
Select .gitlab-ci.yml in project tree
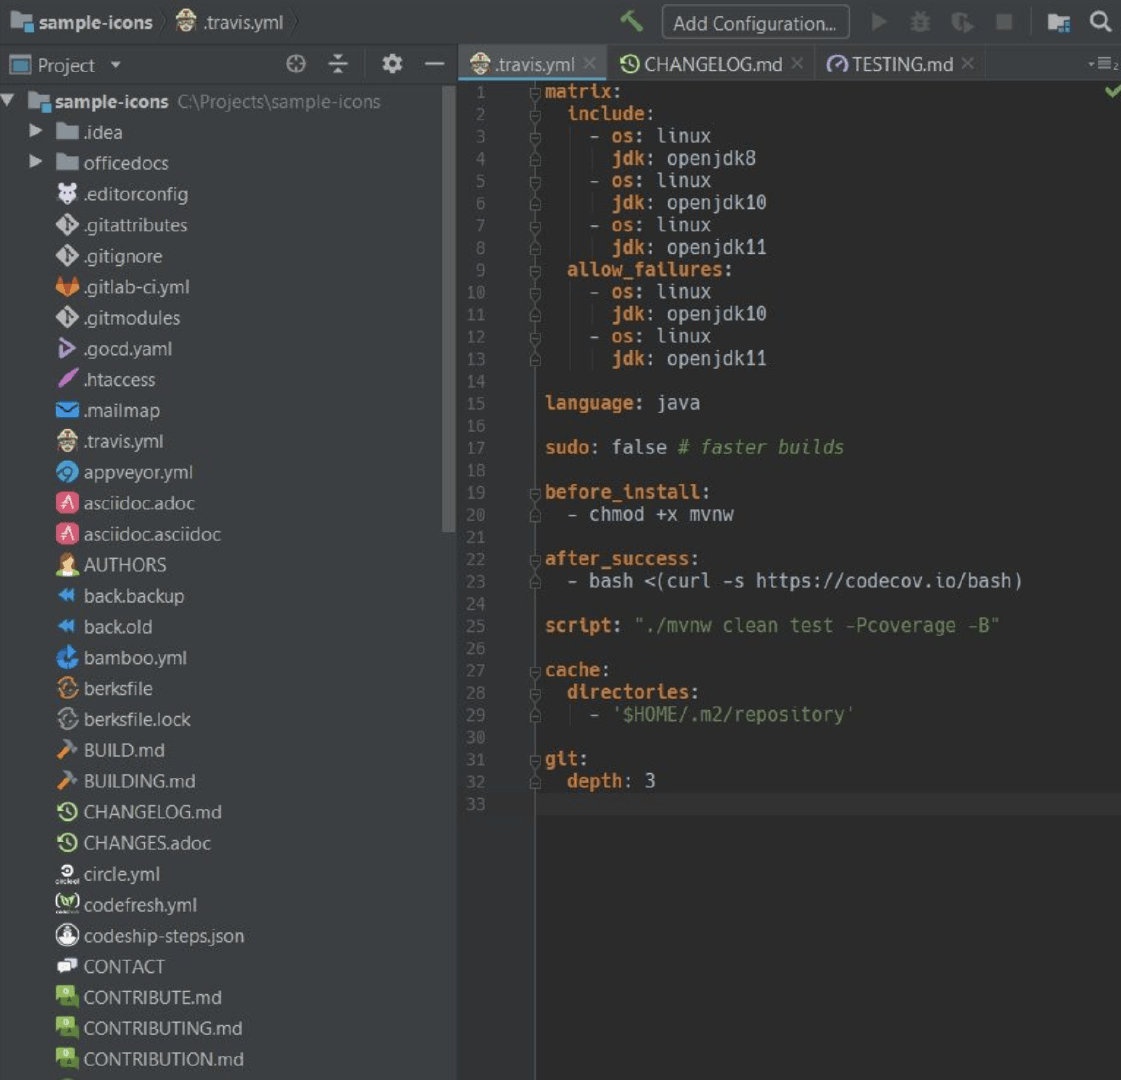coord(136,287)
